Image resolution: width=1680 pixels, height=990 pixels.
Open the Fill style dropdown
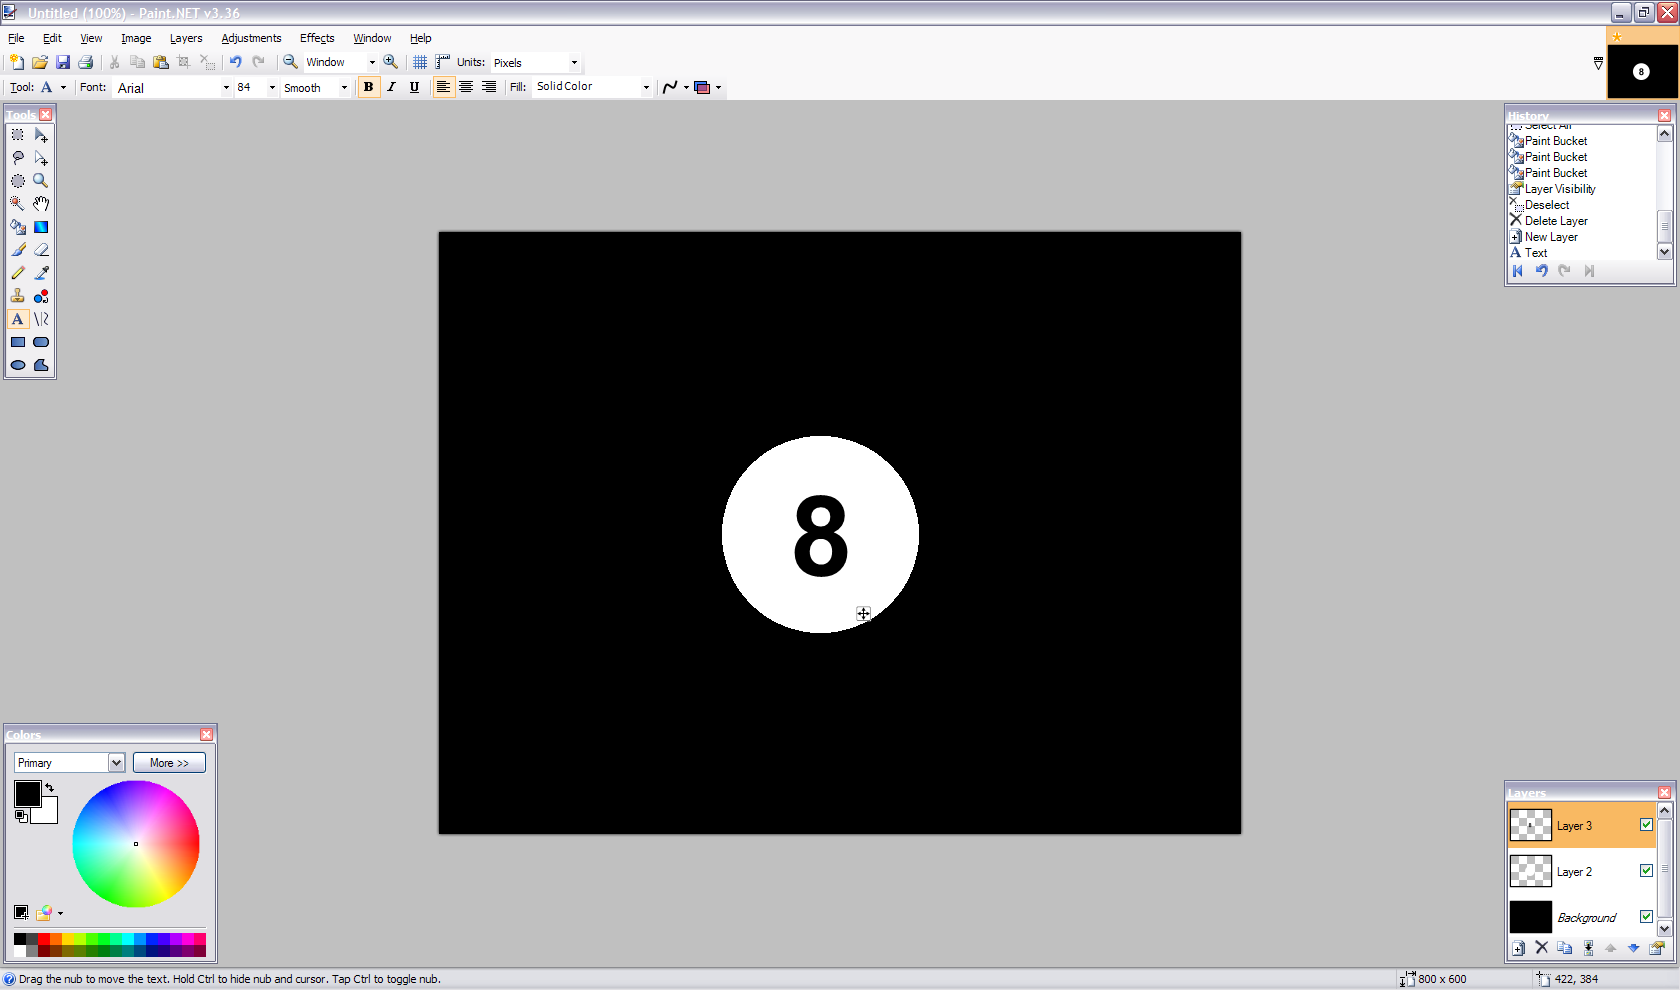(x=645, y=86)
